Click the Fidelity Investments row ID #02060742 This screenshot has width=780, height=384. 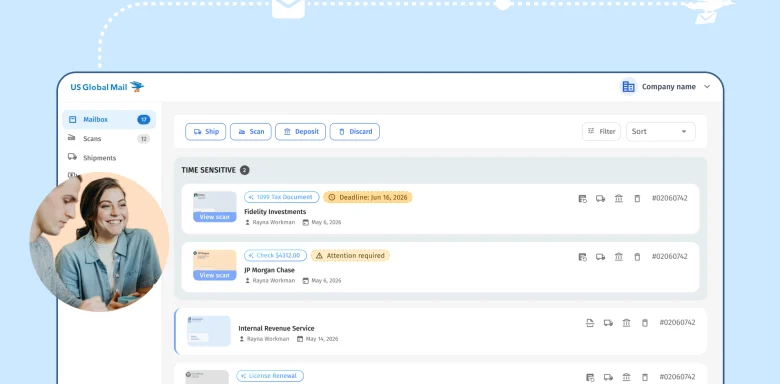click(670, 198)
